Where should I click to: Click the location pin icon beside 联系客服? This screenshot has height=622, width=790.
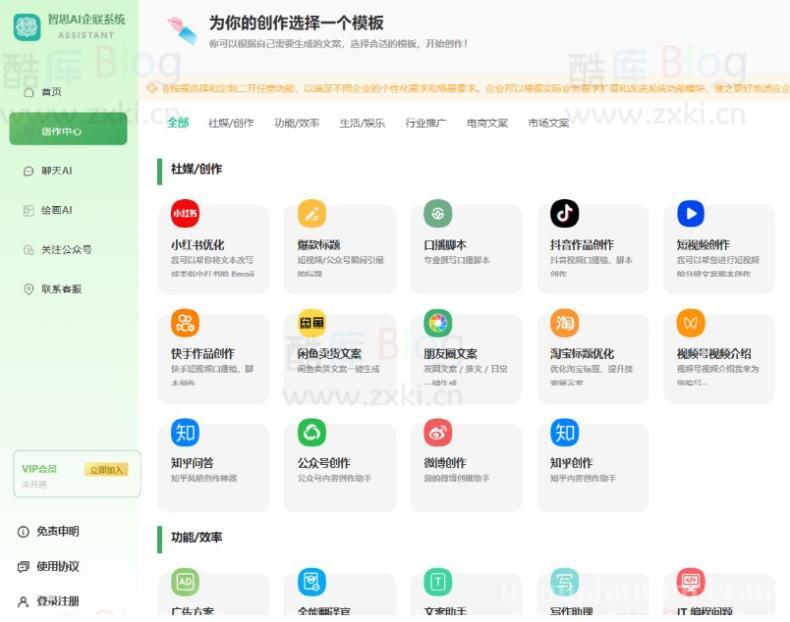tap(29, 289)
